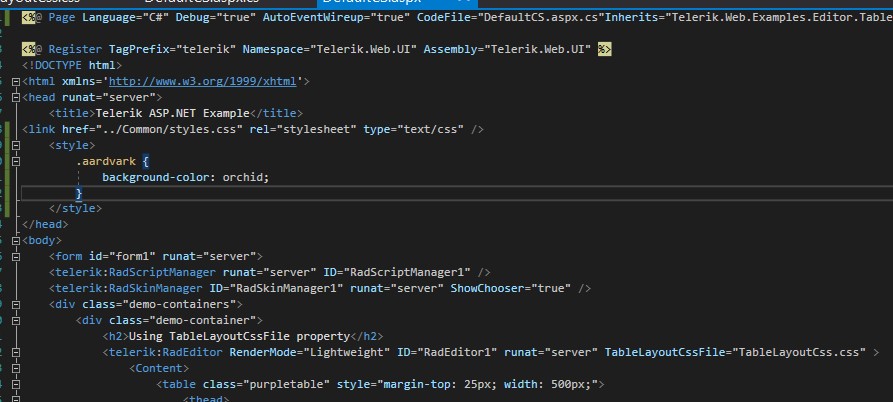The width and height of the screenshot is (893, 402).
Task: Collapse the <Content> element
Action: coord(15,368)
